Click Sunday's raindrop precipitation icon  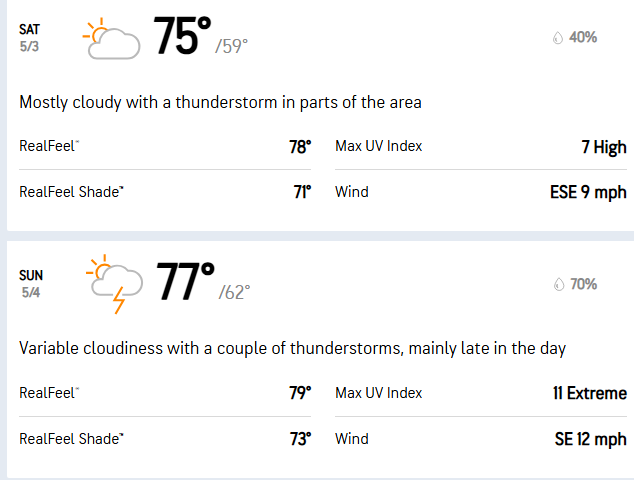click(558, 285)
